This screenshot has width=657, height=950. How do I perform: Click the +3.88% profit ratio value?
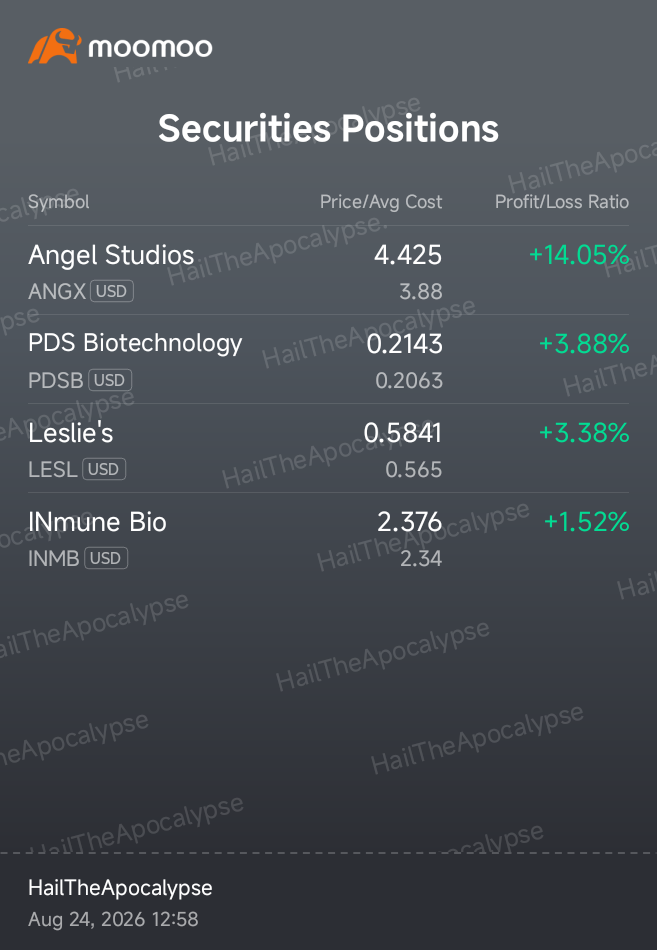[584, 344]
